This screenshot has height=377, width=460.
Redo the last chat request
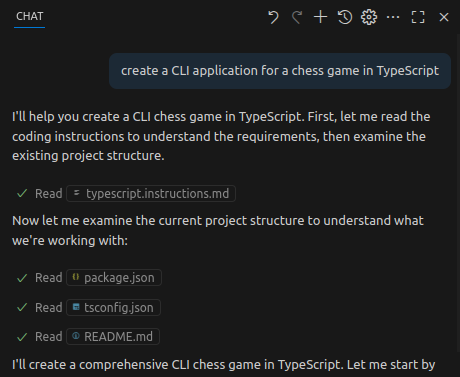[297, 17]
